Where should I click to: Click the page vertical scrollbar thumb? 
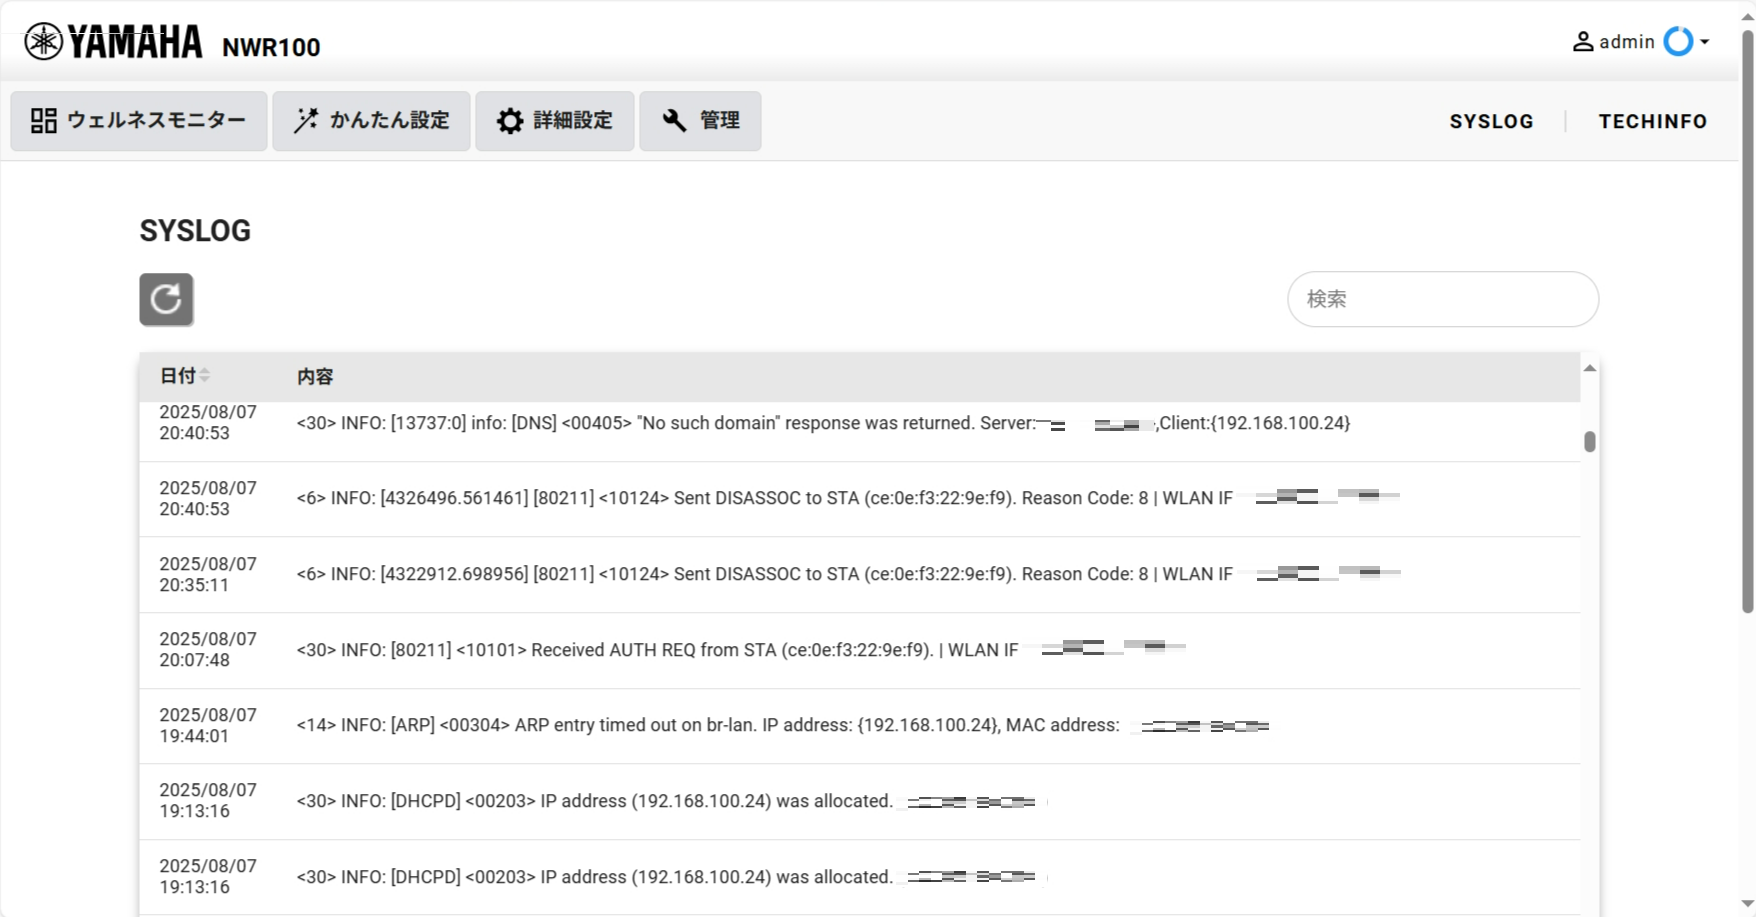coord(1747,320)
